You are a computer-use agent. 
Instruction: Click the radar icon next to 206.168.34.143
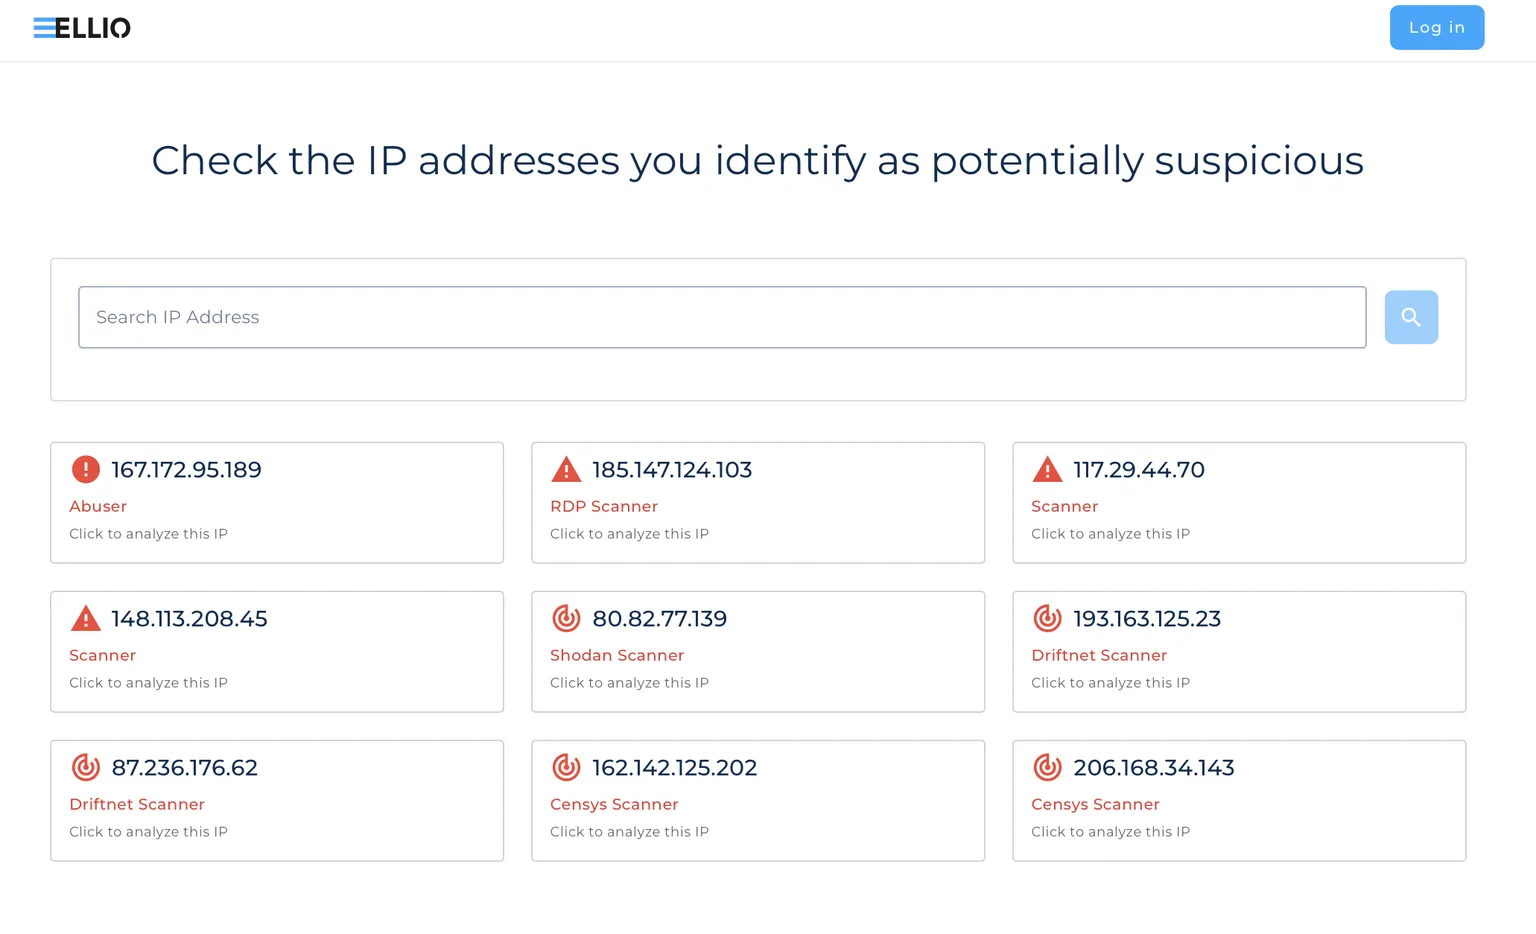(x=1047, y=767)
